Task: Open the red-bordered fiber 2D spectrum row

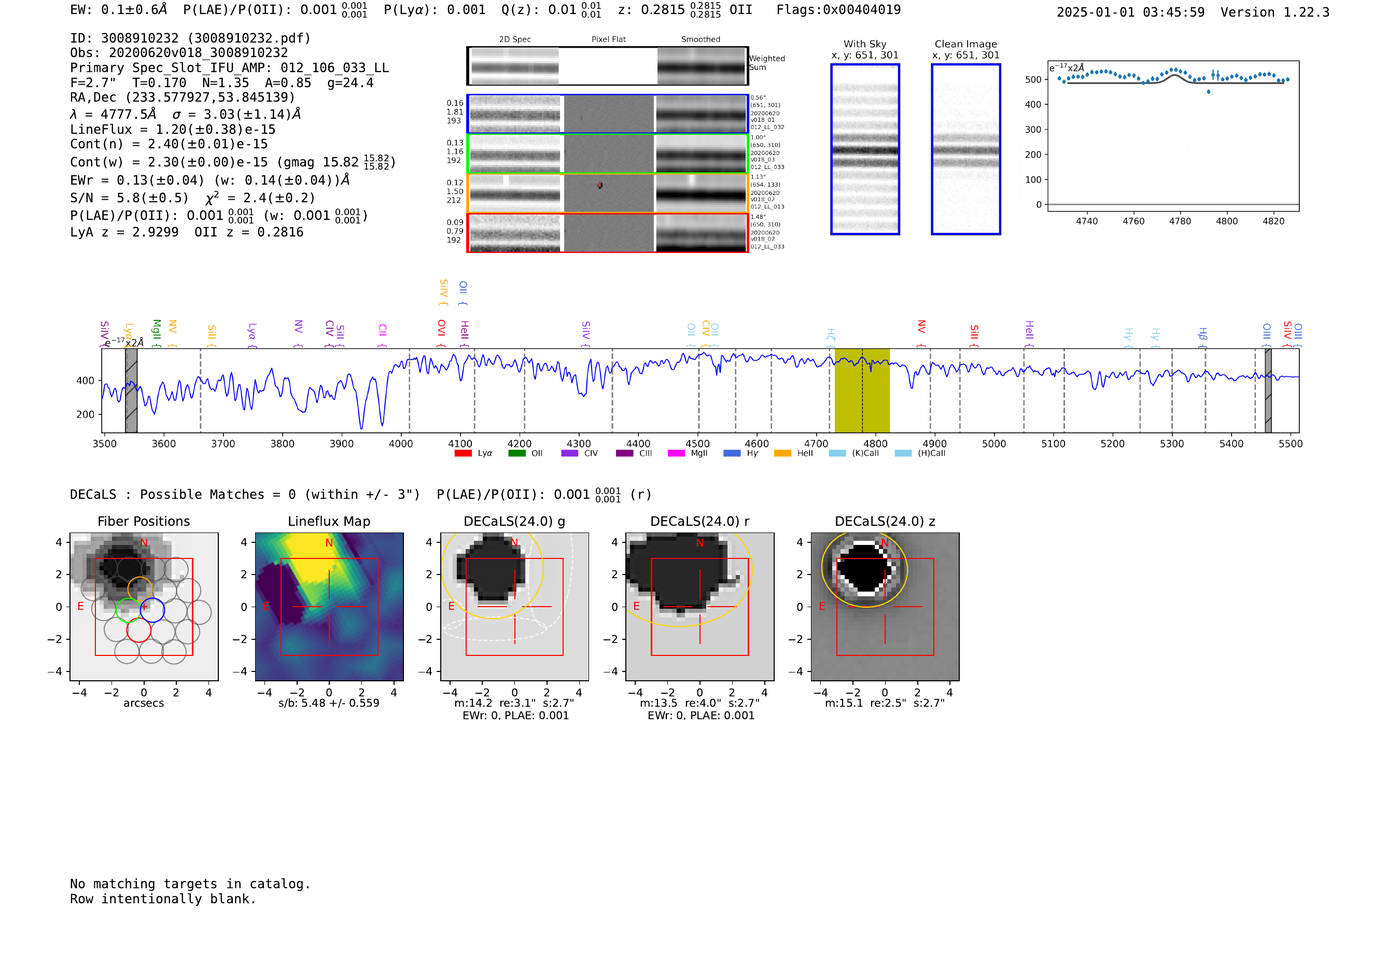Action: [607, 232]
